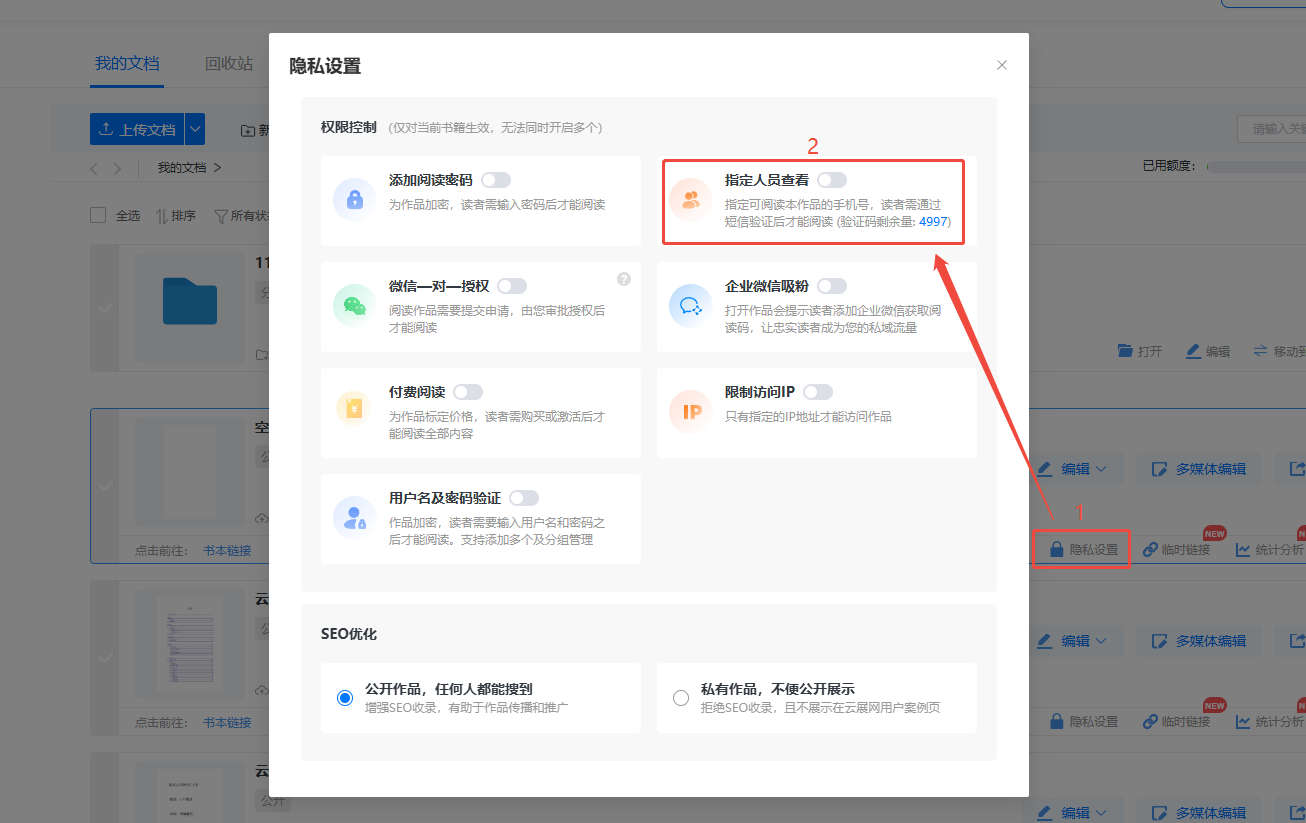Switch to 我的文档 tab

point(127,63)
